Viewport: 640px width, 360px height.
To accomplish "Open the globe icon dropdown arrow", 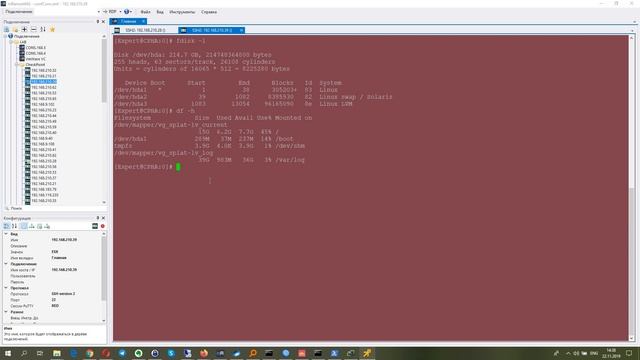I will 131,12.
